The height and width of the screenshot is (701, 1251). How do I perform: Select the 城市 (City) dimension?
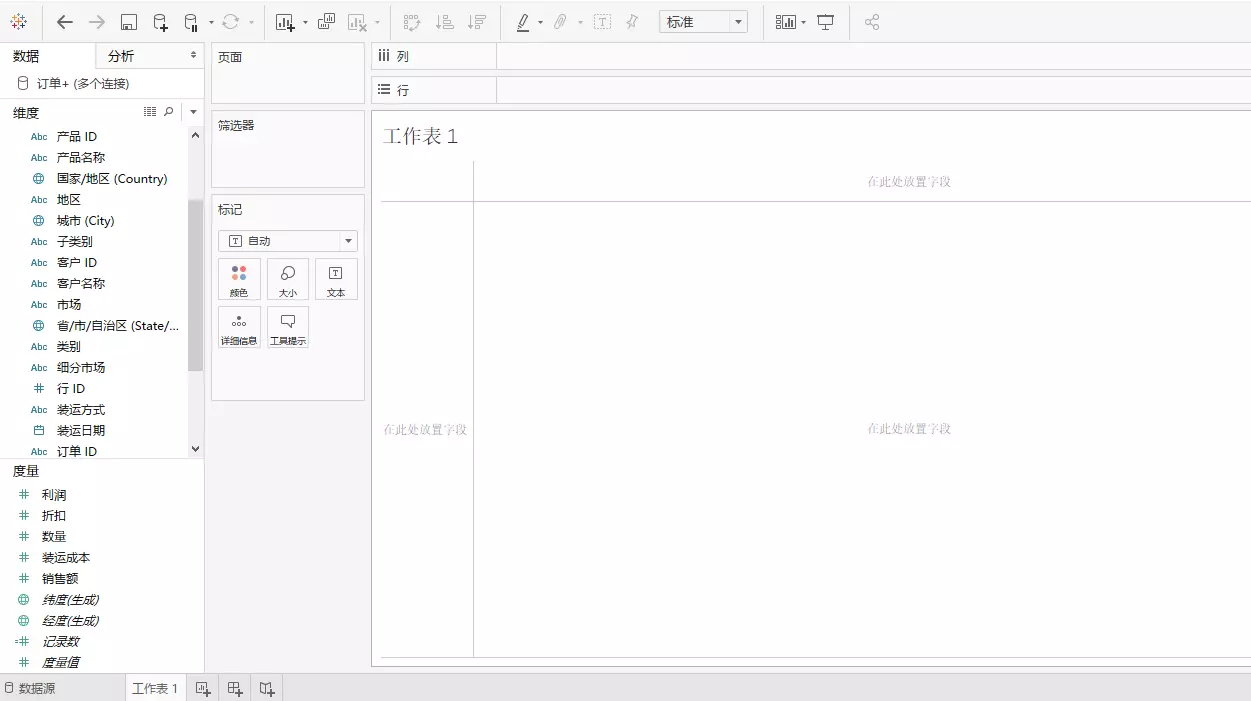pos(85,221)
